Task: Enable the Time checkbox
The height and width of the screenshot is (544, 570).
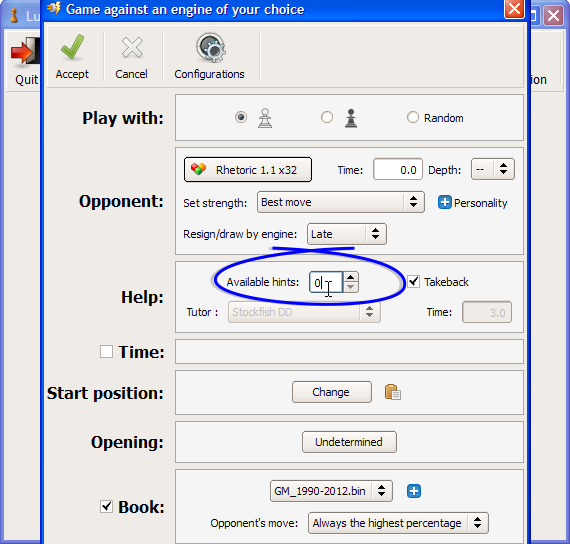Action: coord(106,352)
